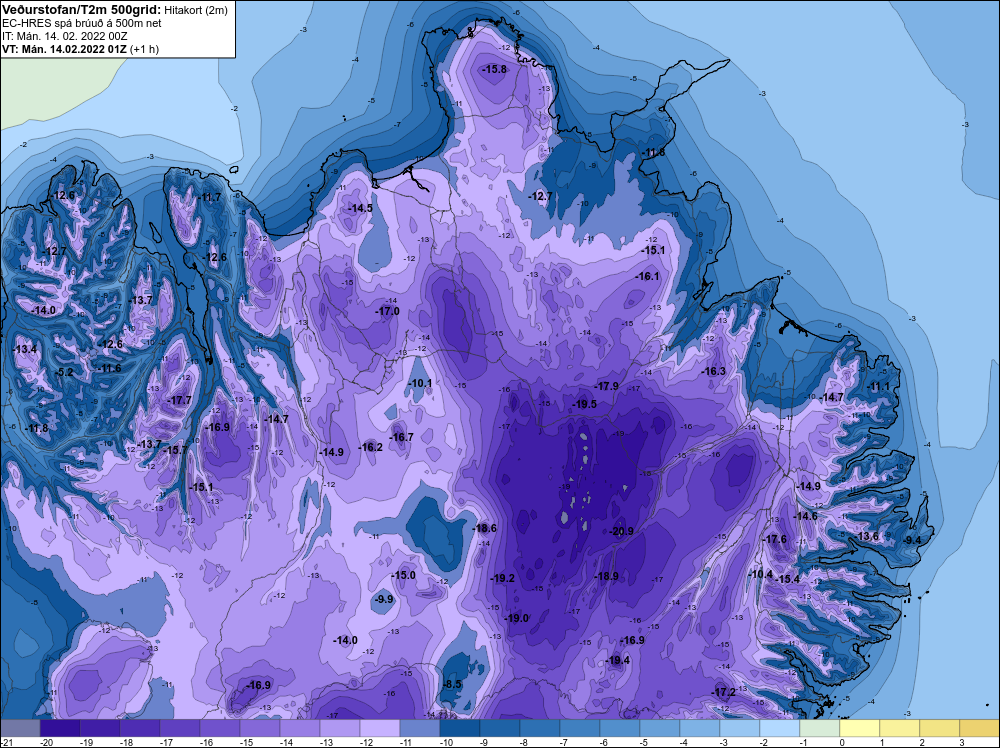Select the -11.1 temperature value

click(x=878, y=386)
